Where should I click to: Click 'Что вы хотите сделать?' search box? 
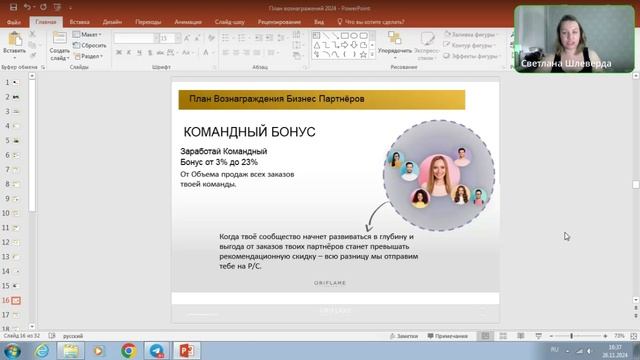371,22
